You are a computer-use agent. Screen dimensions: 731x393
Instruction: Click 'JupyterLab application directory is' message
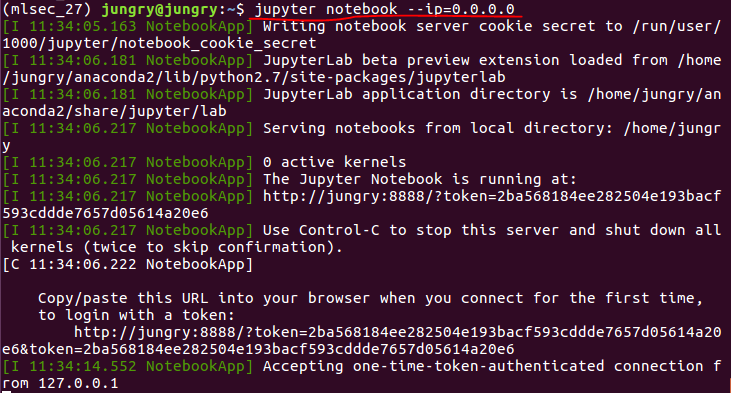point(420,94)
